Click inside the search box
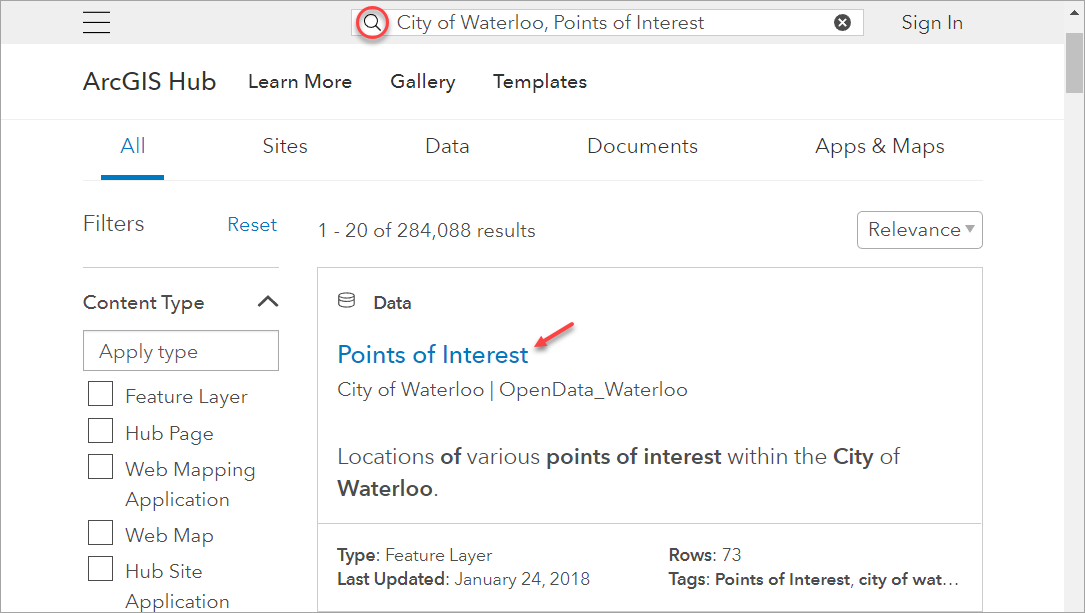Screen dimensions: 1085x613 click(x=608, y=23)
